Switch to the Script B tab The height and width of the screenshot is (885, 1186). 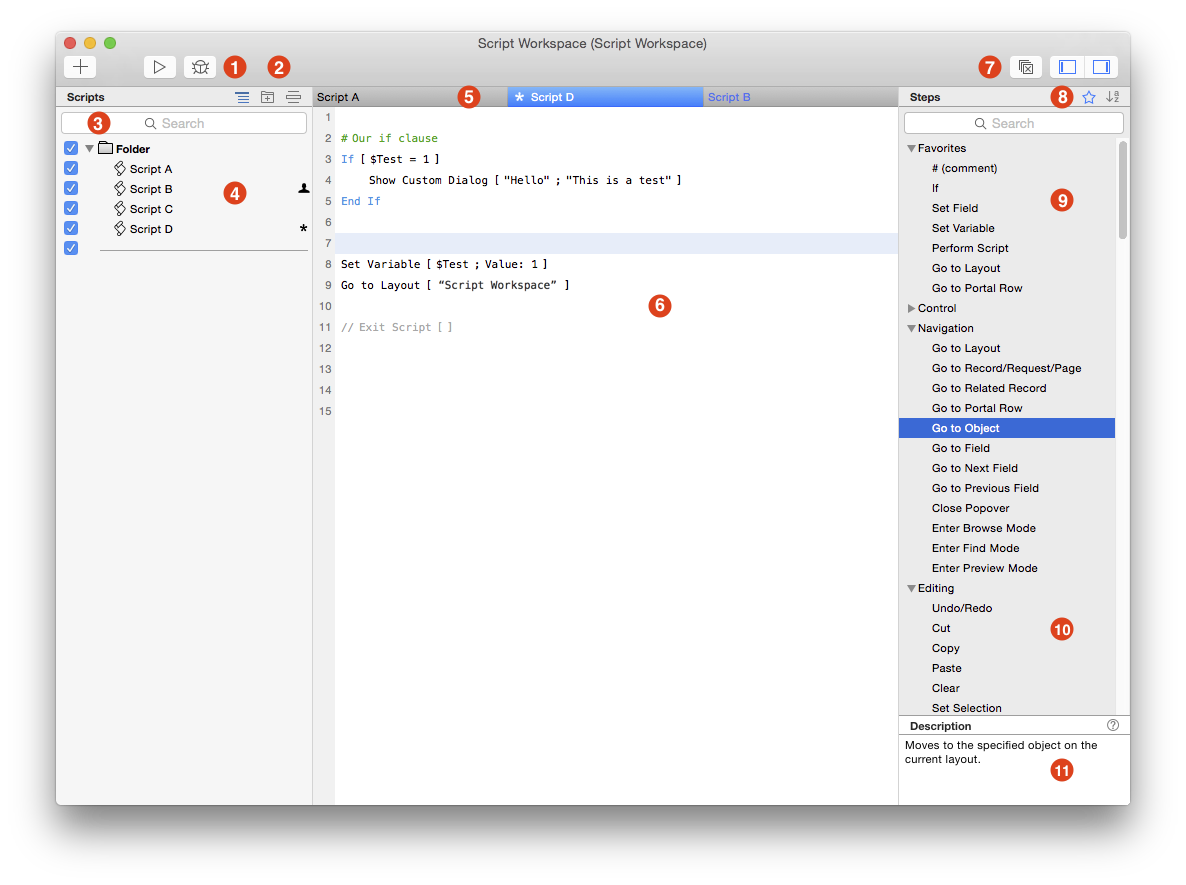[800, 97]
